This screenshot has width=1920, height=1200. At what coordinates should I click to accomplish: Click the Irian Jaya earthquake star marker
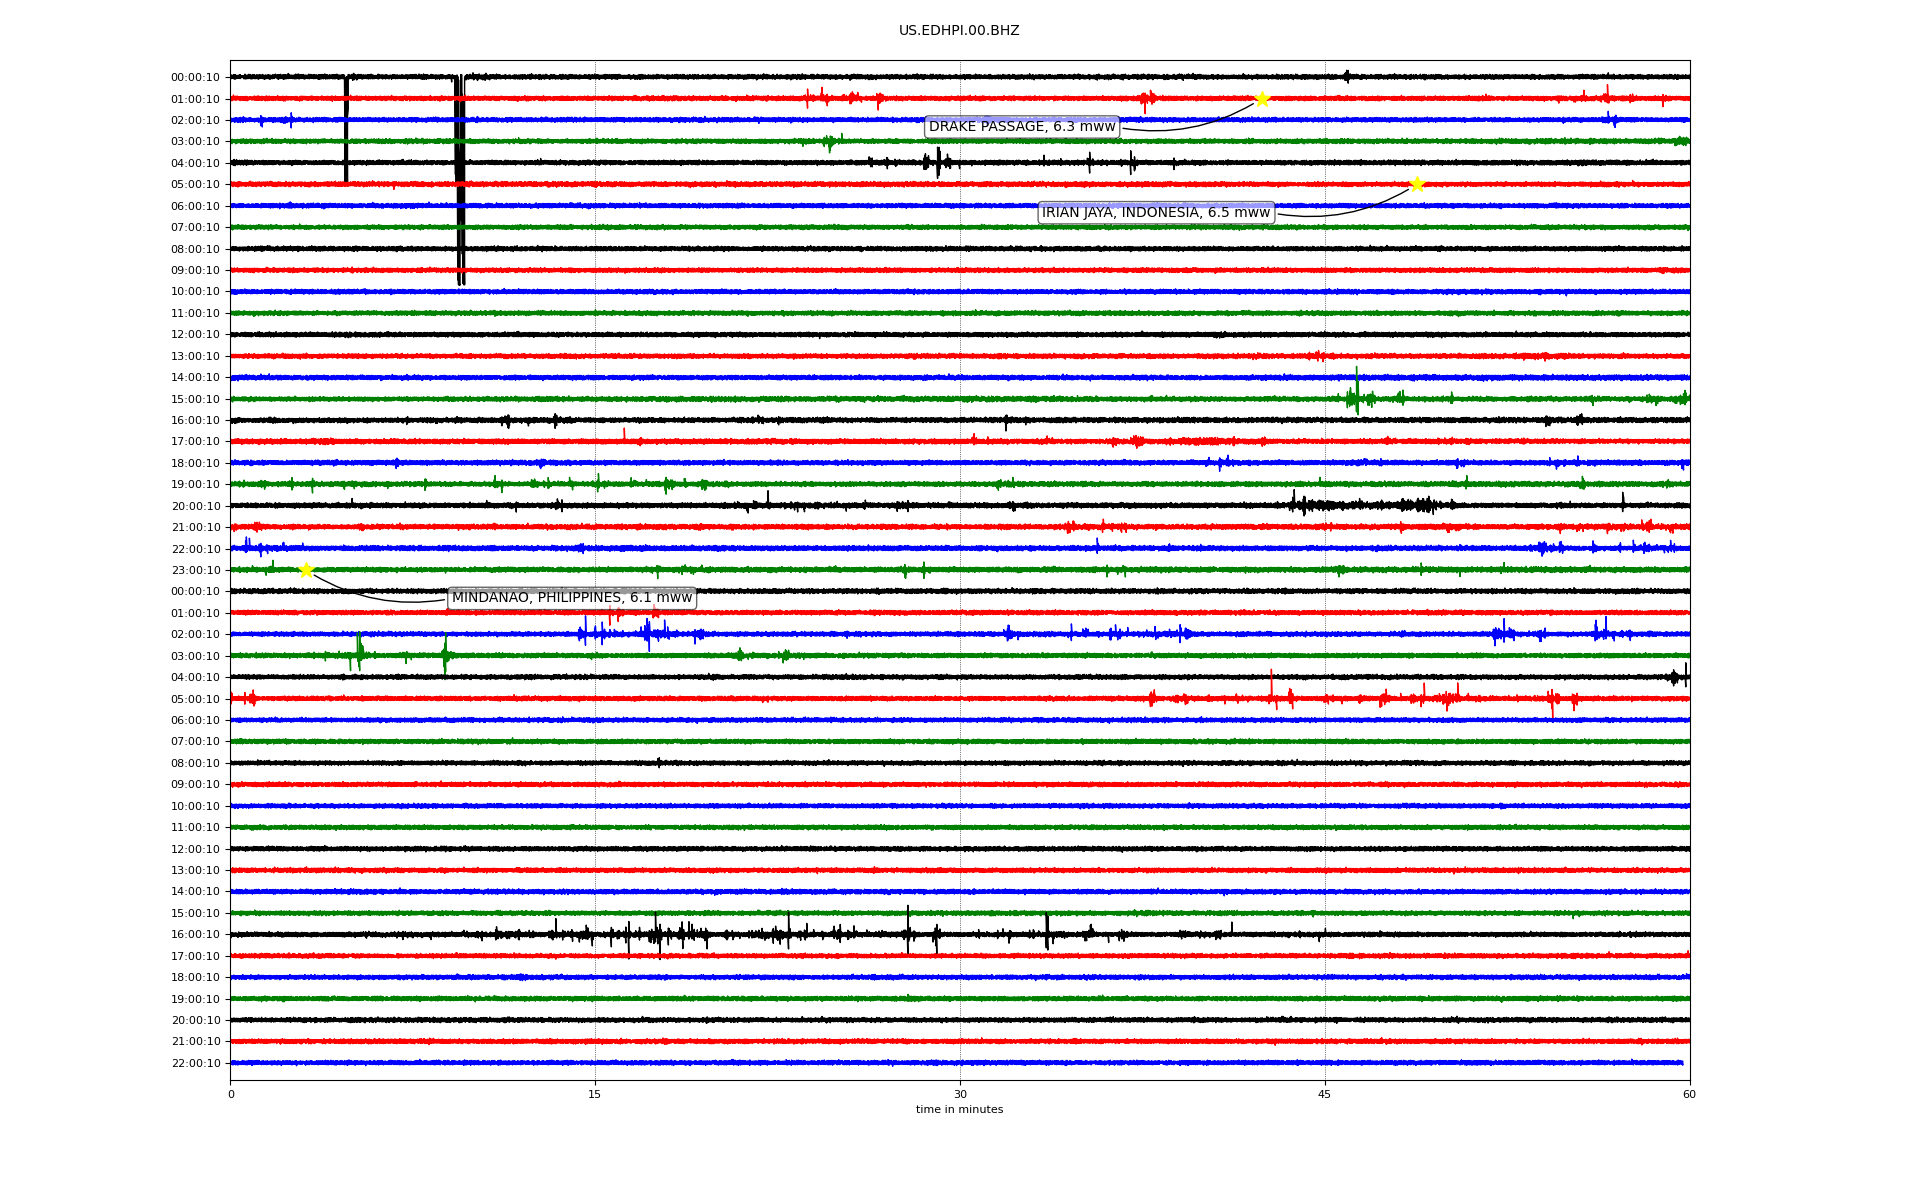[x=1417, y=184]
